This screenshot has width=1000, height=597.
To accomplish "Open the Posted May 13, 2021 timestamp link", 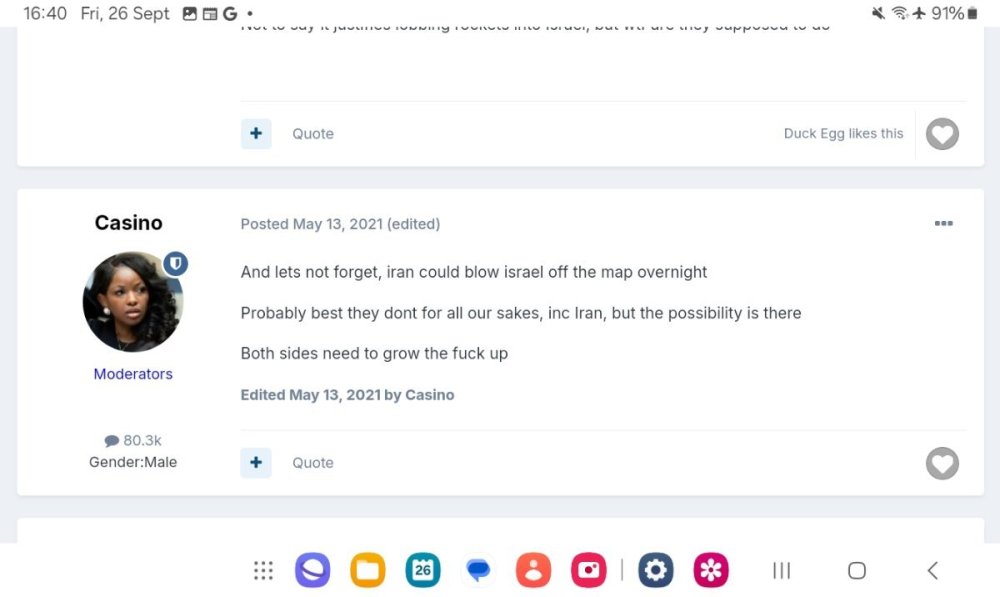I will (x=311, y=224).
